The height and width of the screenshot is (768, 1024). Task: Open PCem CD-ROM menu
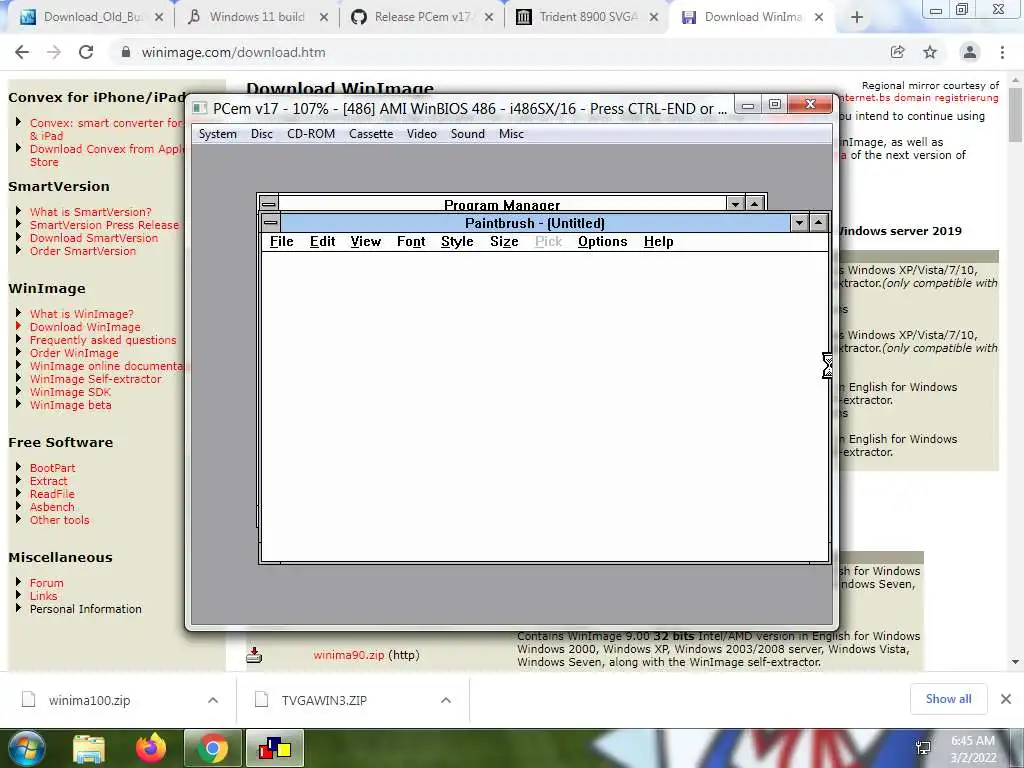(311, 134)
